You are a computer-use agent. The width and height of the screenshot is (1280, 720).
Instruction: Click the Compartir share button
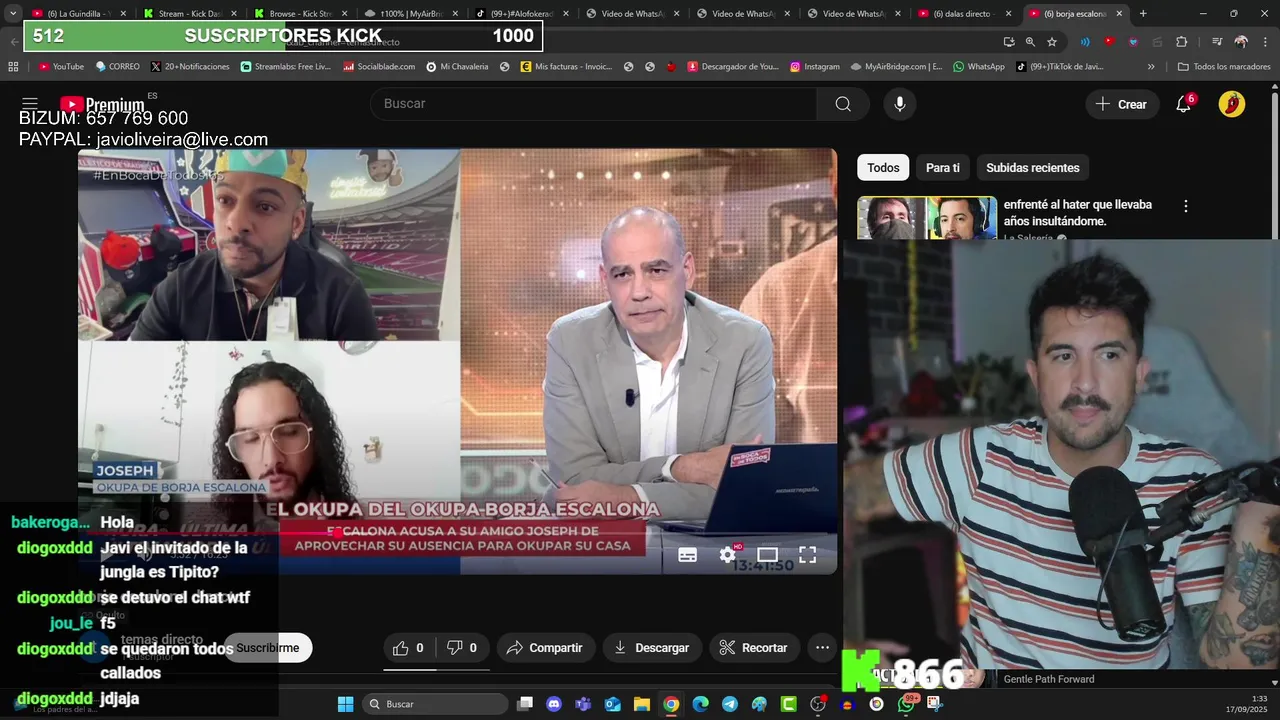pos(545,648)
